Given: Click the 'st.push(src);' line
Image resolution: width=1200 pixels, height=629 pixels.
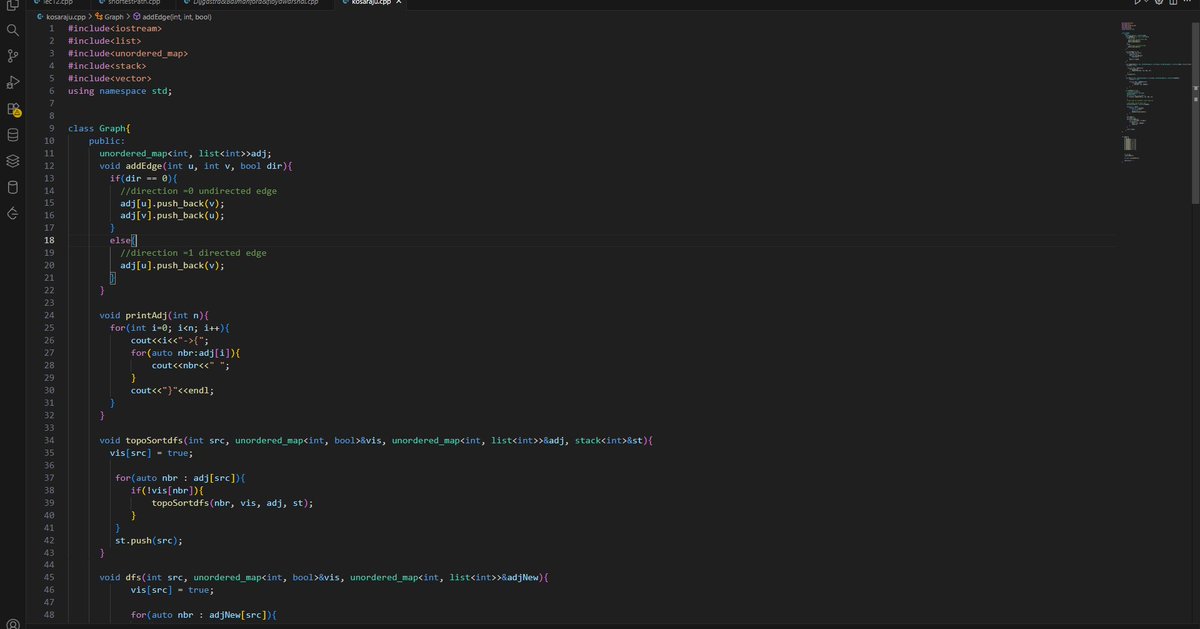Looking at the screenshot, I should pyautogui.click(x=148, y=540).
